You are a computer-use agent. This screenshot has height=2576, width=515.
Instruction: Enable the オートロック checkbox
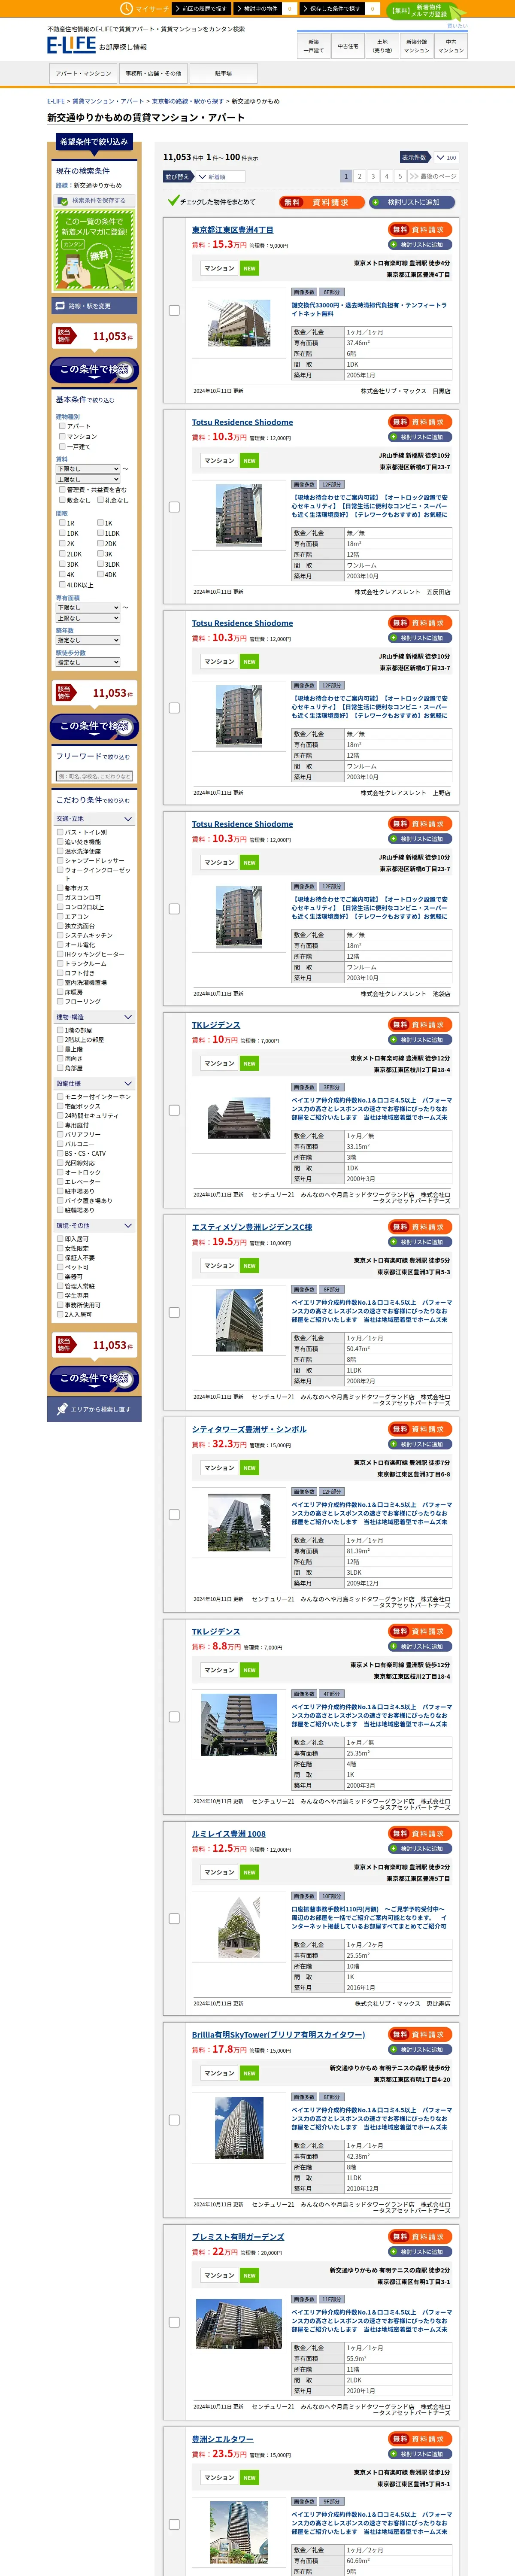(60, 1172)
